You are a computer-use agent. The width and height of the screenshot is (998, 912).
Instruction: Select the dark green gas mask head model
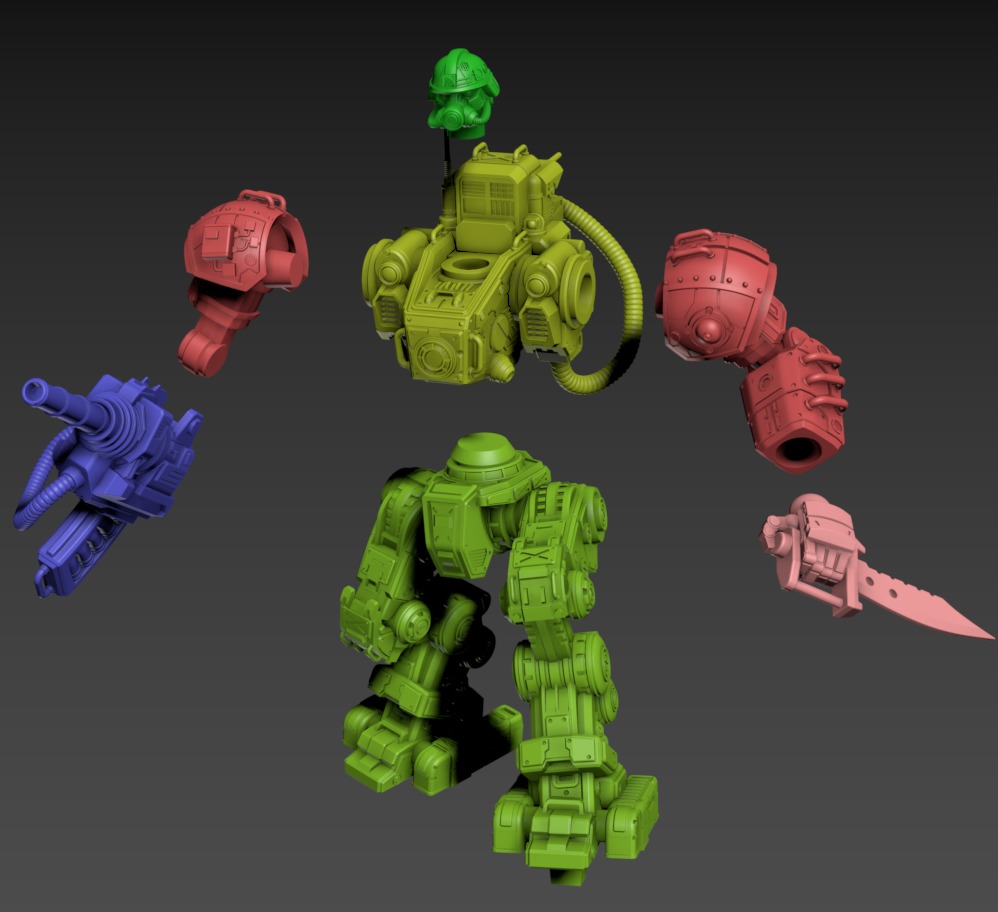click(x=463, y=92)
